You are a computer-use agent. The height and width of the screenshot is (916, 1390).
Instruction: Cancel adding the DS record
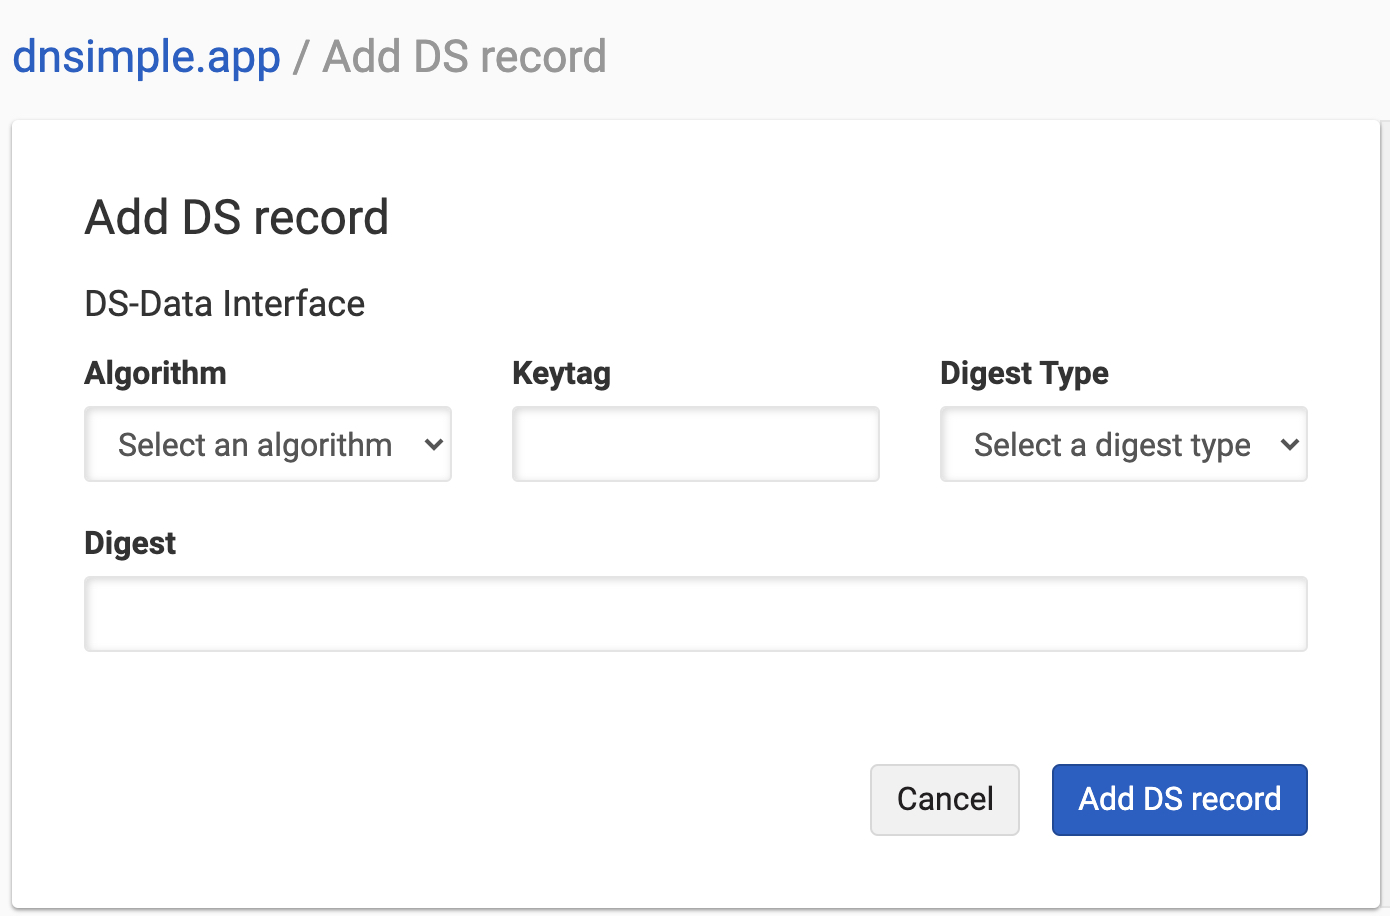click(944, 799)
